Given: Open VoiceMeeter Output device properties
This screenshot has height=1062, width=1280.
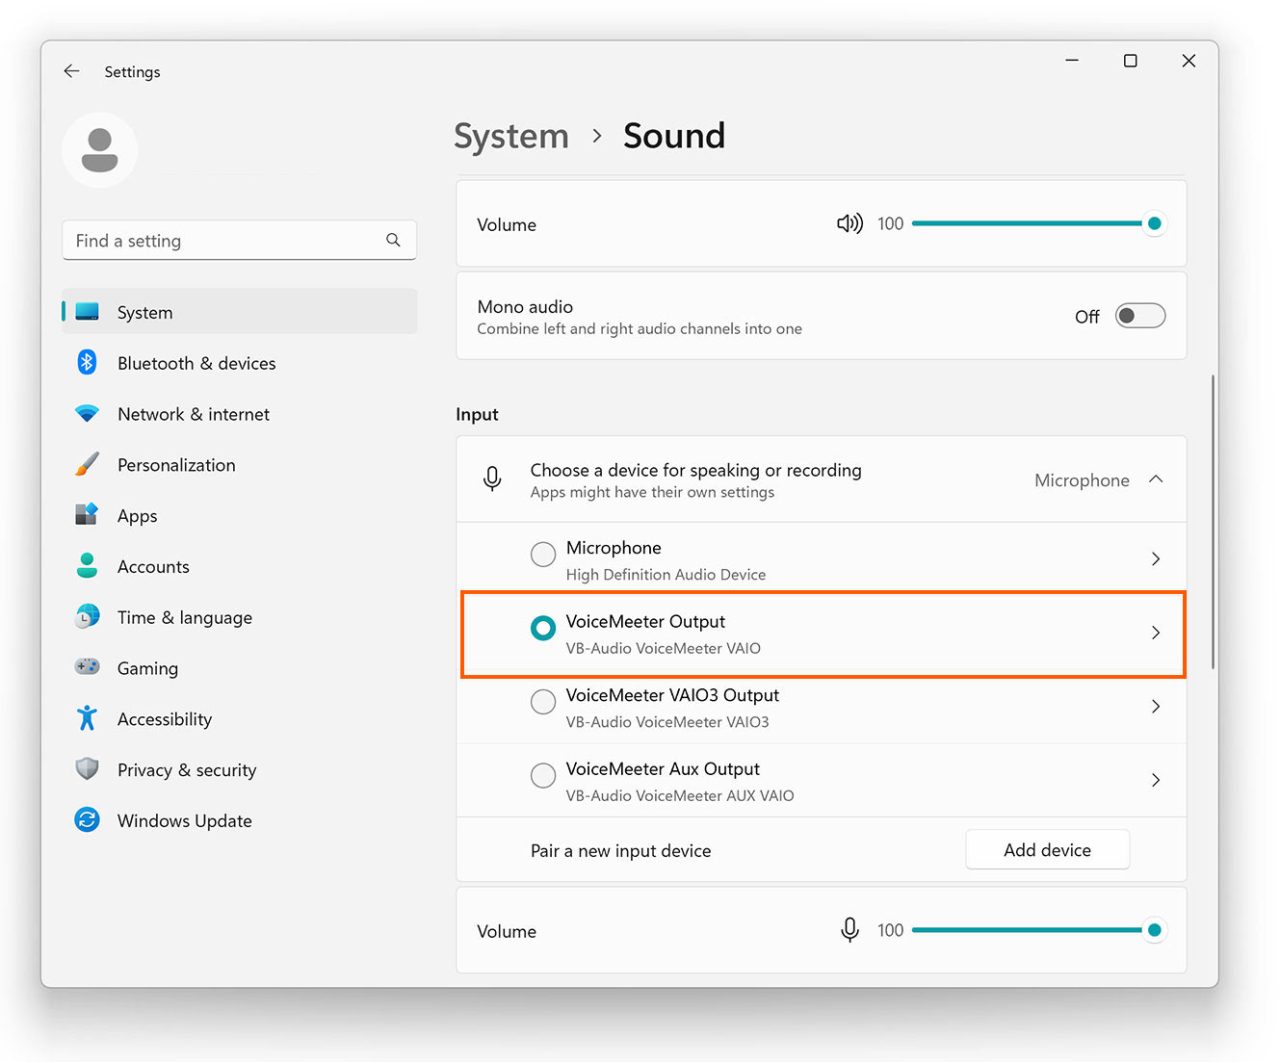Looking at the screenshot, I should pos(1155,632).
